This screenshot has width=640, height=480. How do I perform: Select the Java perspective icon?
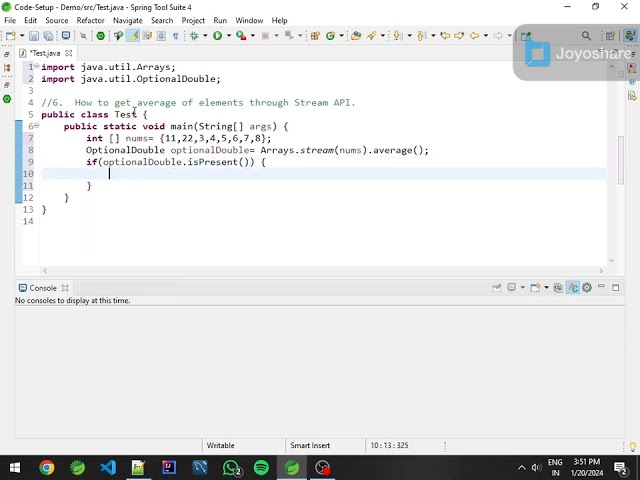tap(630, 36)
